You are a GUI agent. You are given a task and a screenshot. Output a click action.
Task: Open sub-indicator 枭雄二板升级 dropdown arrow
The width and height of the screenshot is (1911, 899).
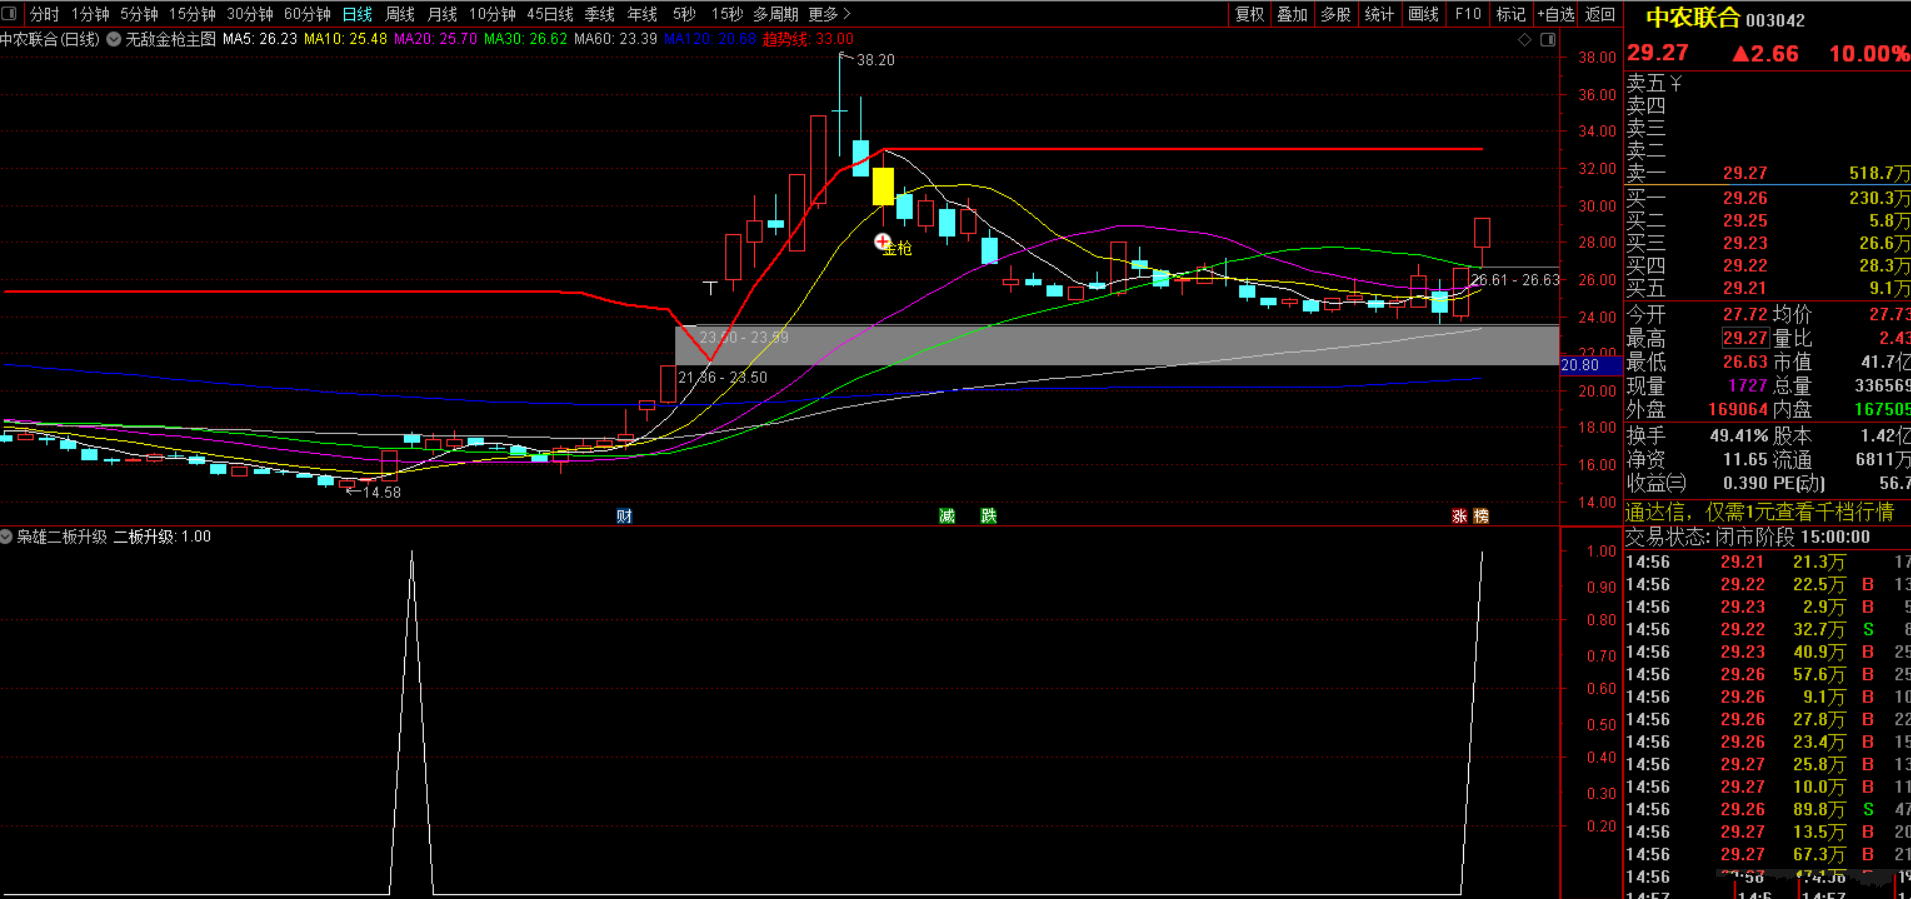[6, 537]
